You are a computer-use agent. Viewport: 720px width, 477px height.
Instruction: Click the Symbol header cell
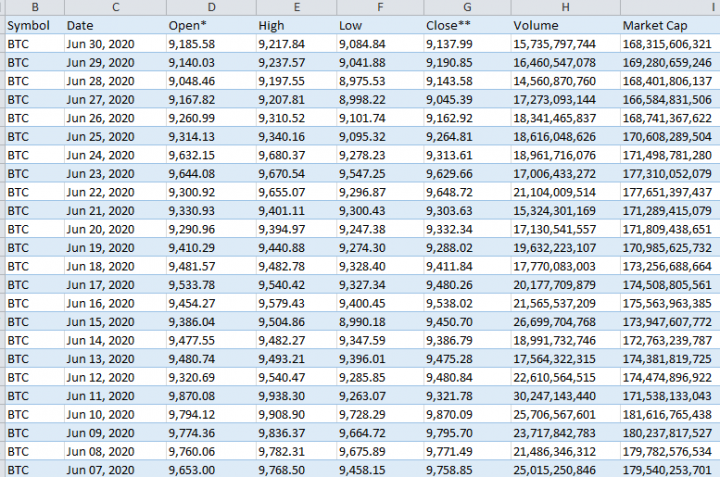pyautogui.click(x=35, y=25)
